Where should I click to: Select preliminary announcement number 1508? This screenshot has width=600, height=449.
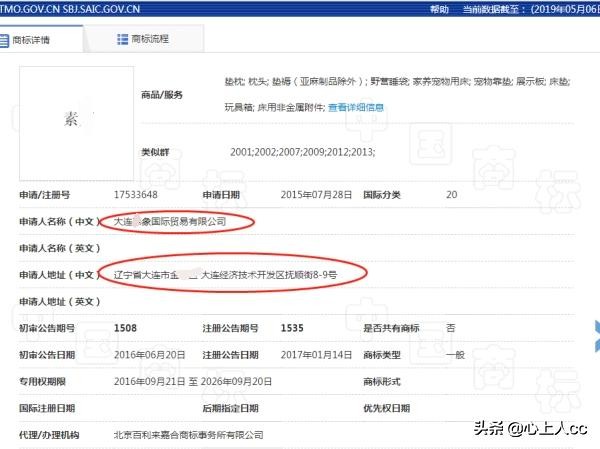point(125,328)
